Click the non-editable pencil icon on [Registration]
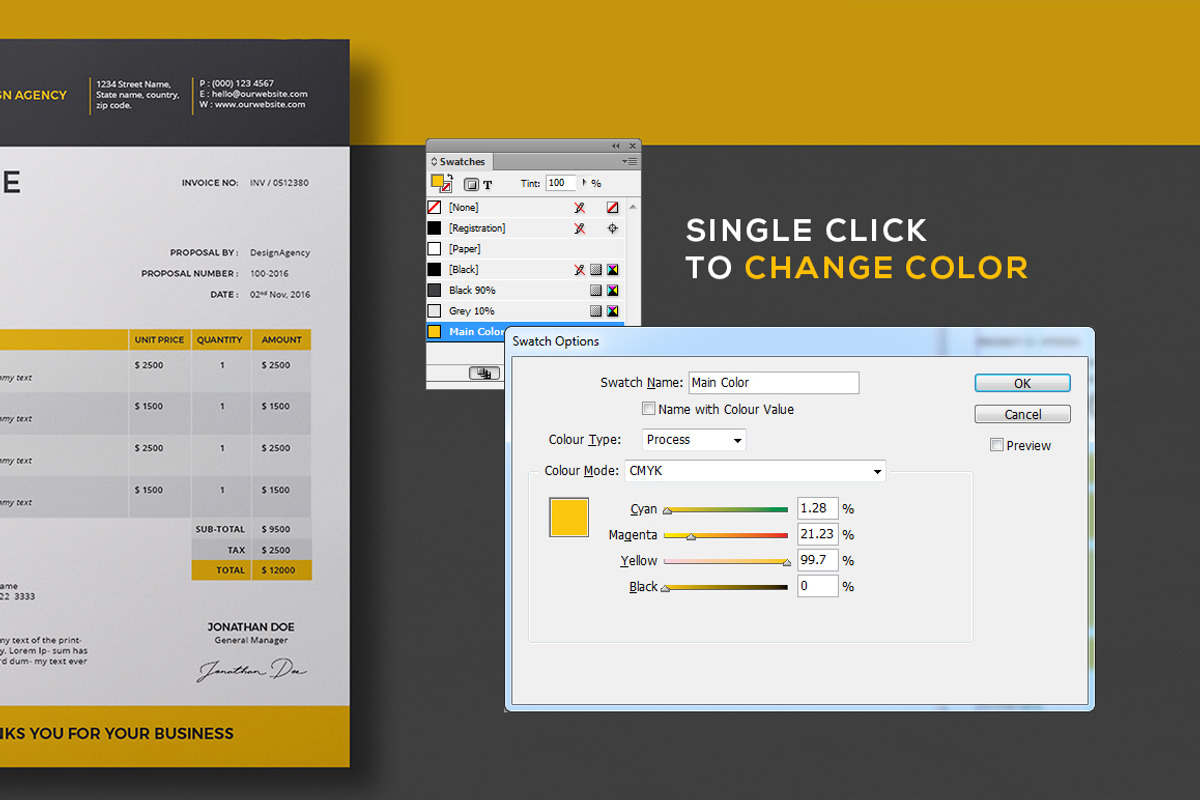Image resolution: width=1200 pixels, height=800 pixels. 579,228
